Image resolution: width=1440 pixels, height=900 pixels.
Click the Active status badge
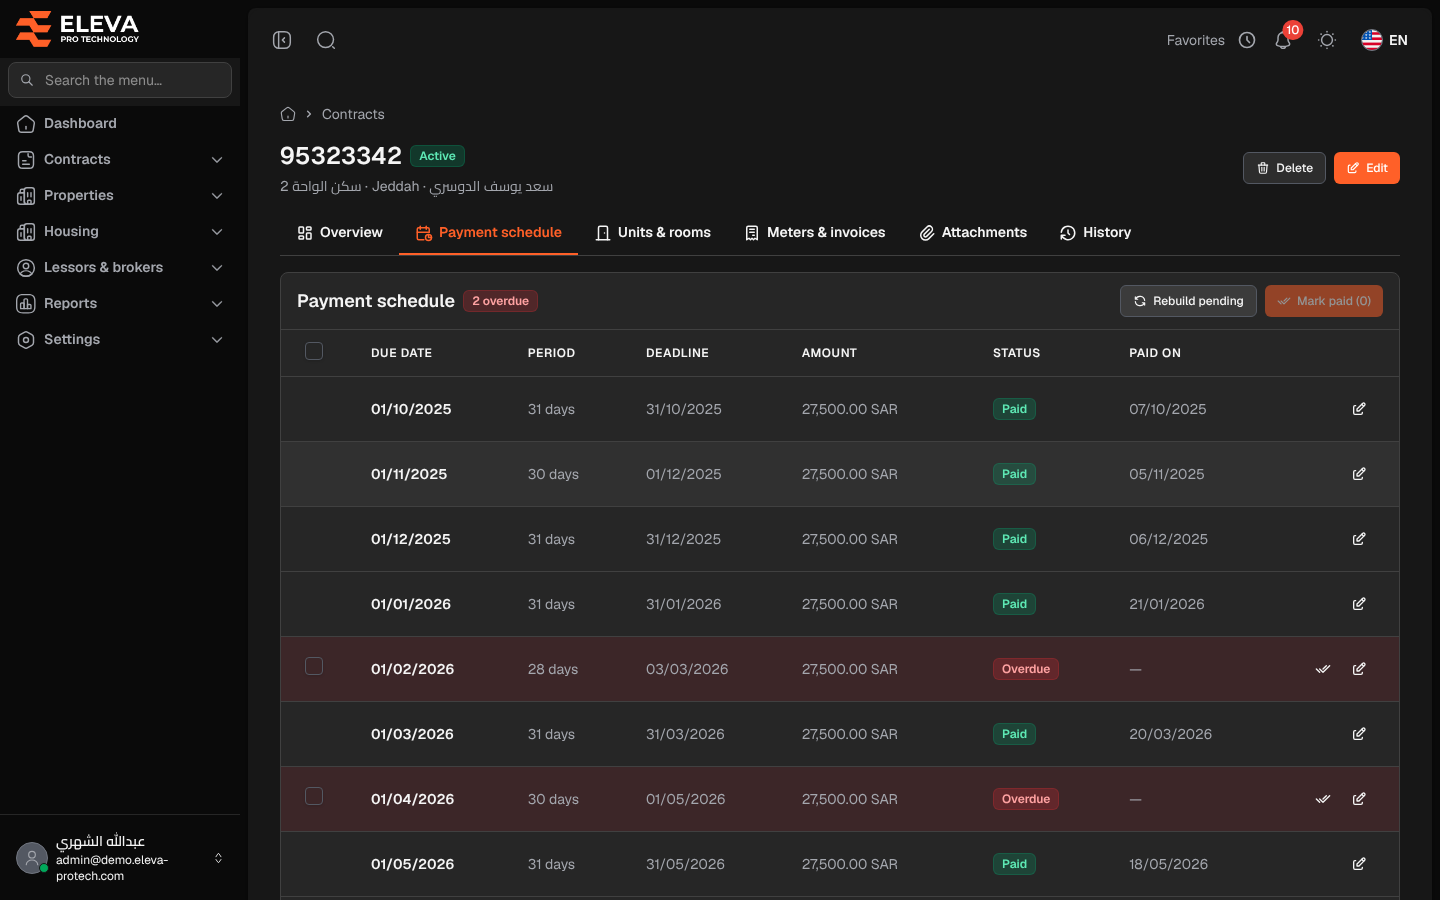[437, 156]
